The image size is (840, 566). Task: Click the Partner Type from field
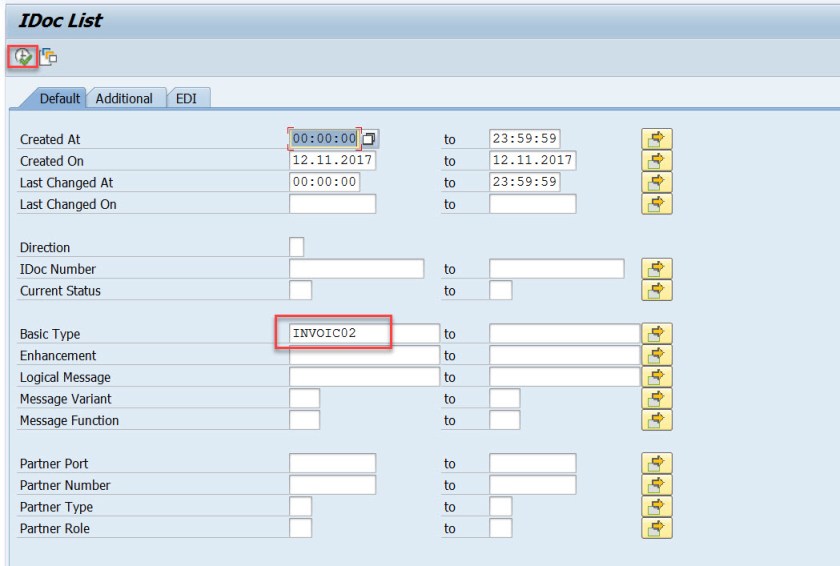[x=301, y=507]
